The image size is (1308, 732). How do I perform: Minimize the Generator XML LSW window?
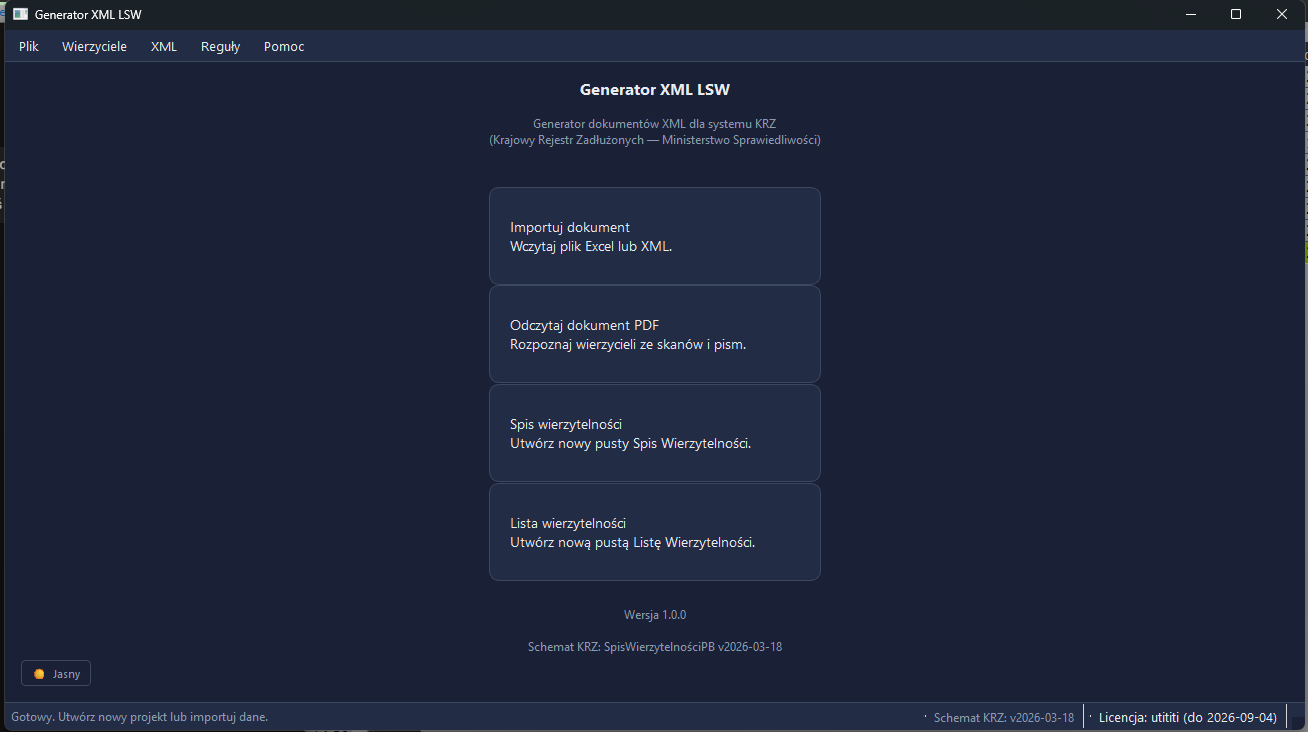click(1190, 14)
